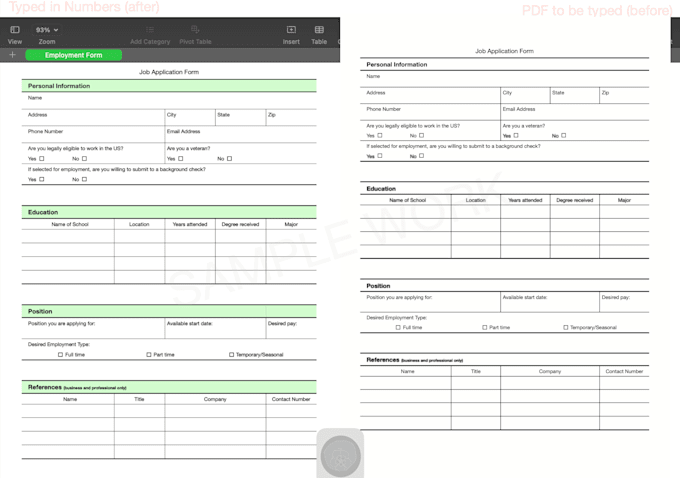
Task: Check Yes for background check in Numbers sheet
Action: [x=42, y=179]
